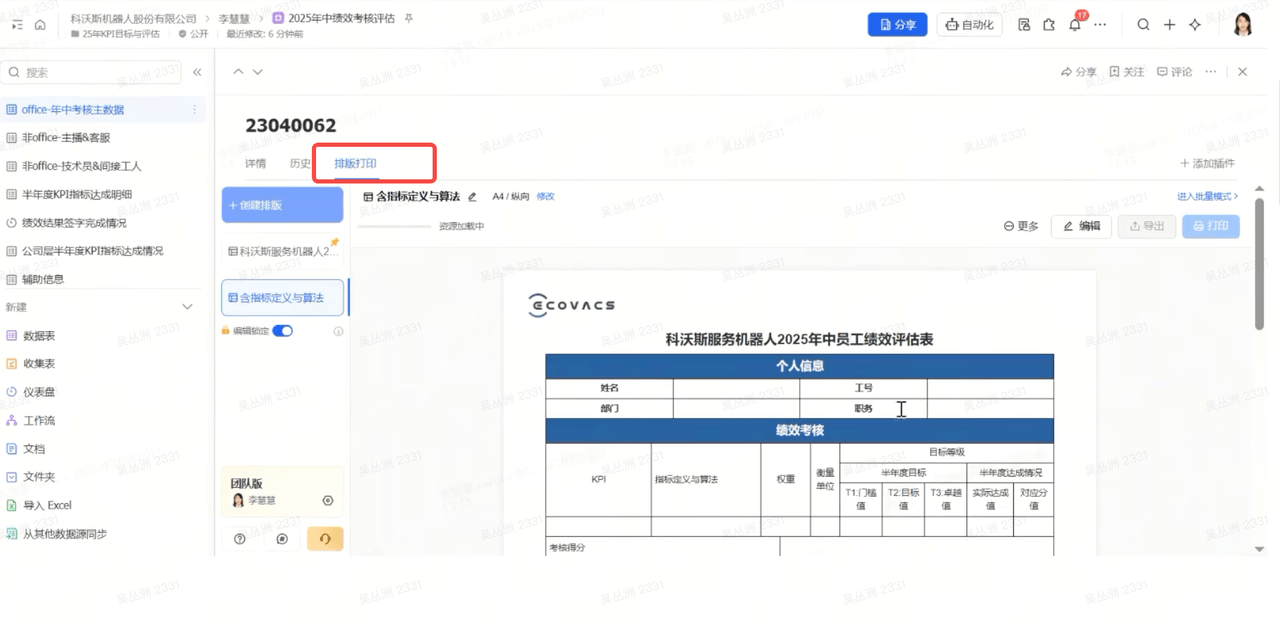Open the 自动化 button
Screen dimensions: 1280x626
point(969,25)
